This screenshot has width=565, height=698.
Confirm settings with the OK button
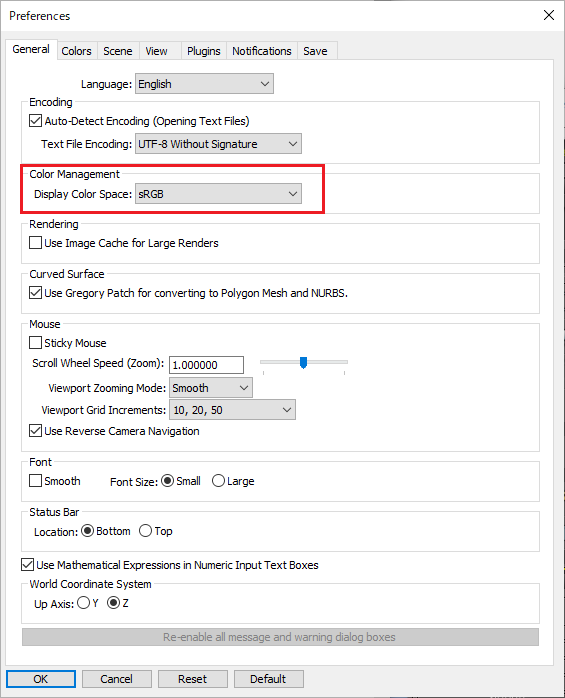(x=41, y=679)
